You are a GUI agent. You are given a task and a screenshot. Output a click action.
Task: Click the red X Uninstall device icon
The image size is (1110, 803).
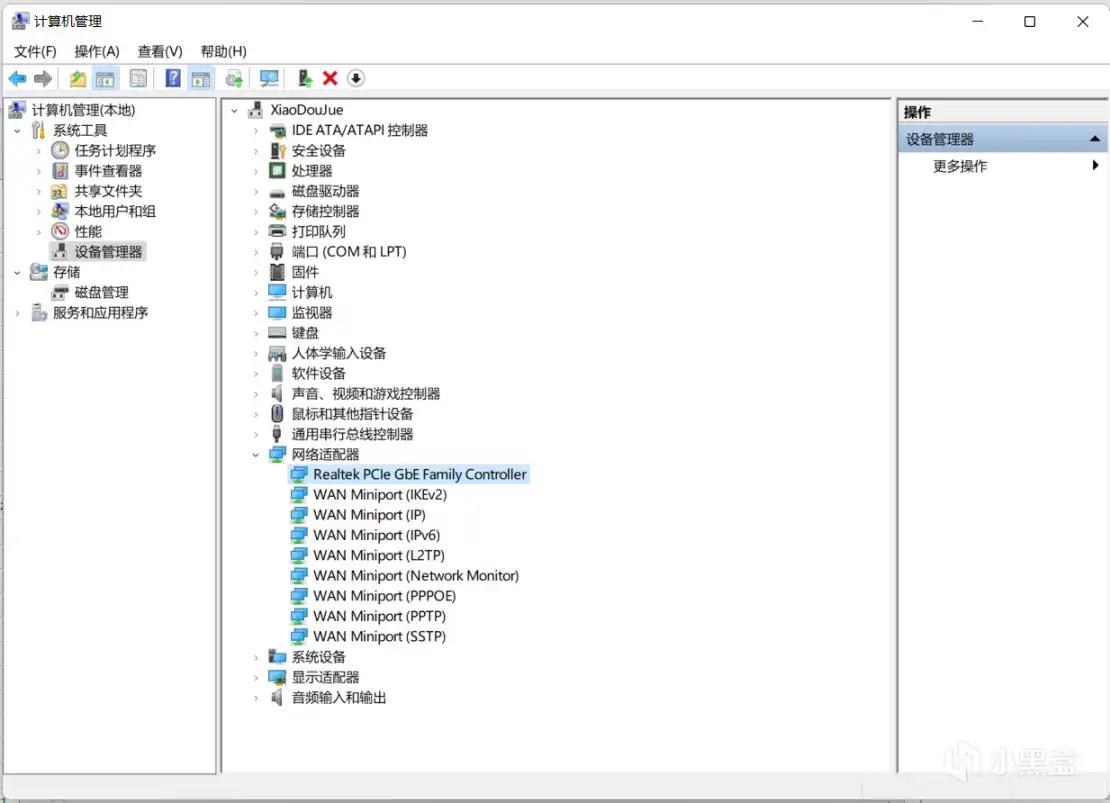tap(329, 78)
